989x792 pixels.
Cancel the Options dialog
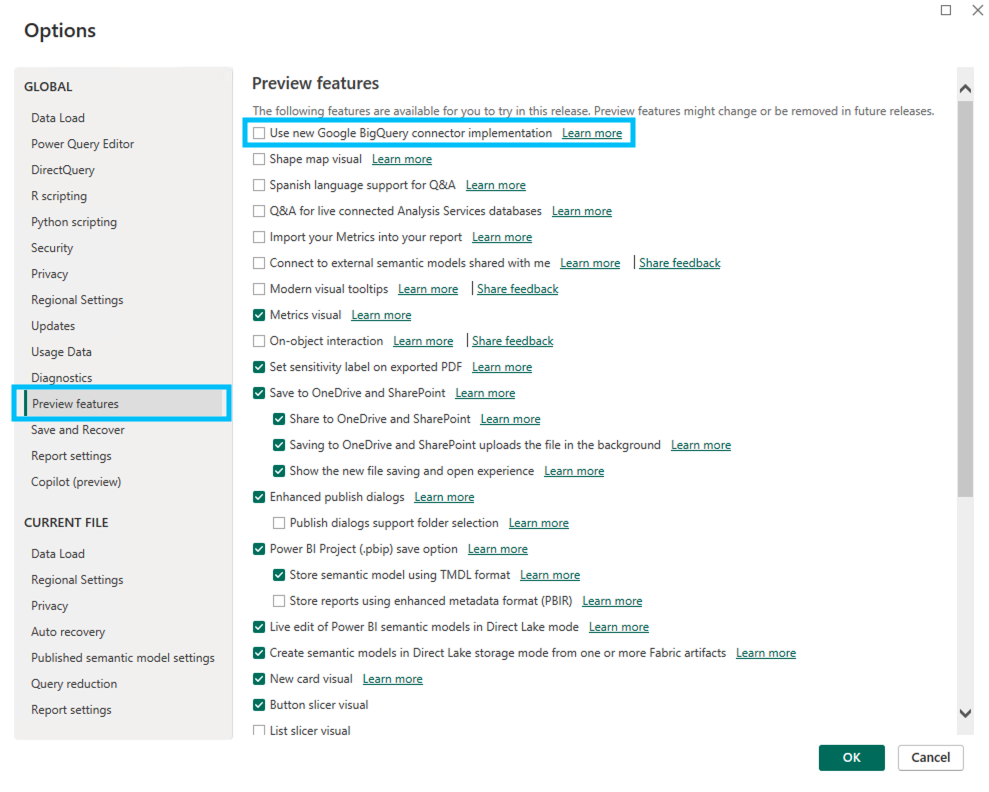click(930, 757)
